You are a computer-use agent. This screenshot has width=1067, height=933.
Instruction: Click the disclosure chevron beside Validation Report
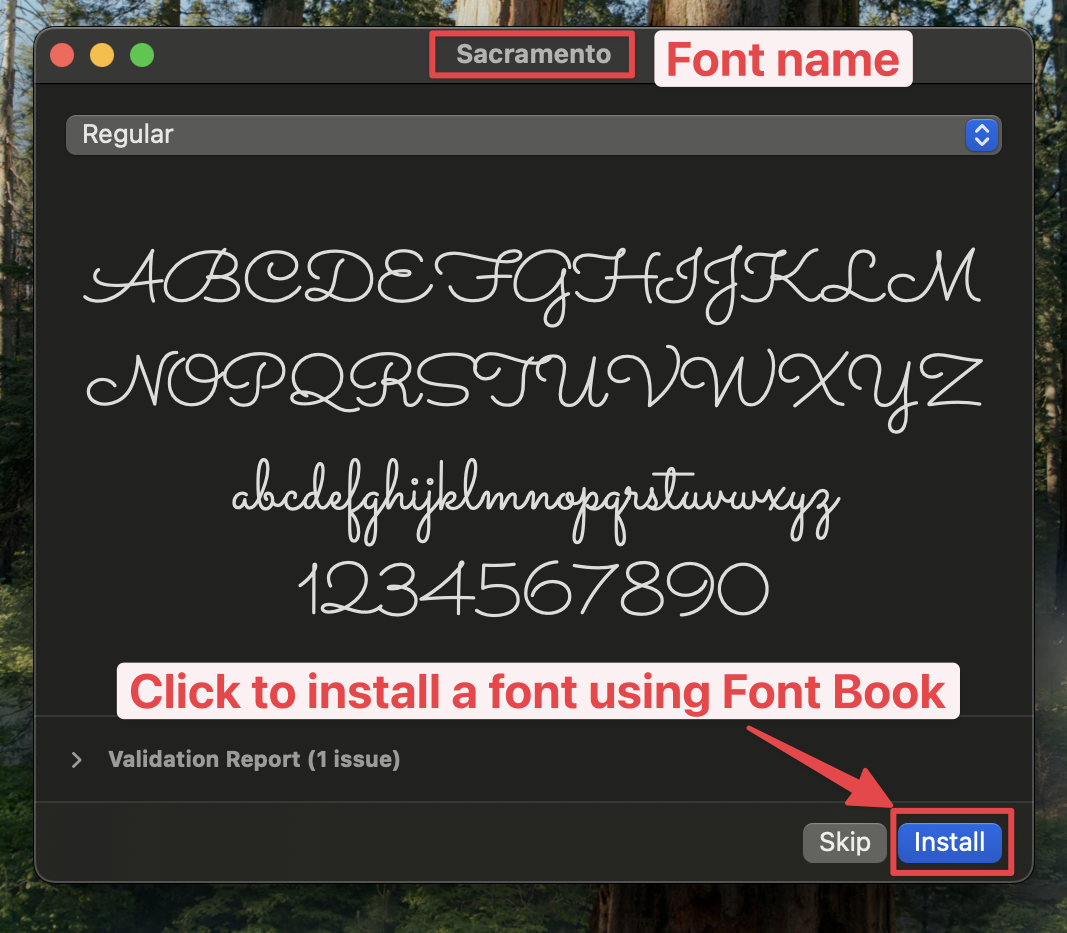(x=77, y=760)
